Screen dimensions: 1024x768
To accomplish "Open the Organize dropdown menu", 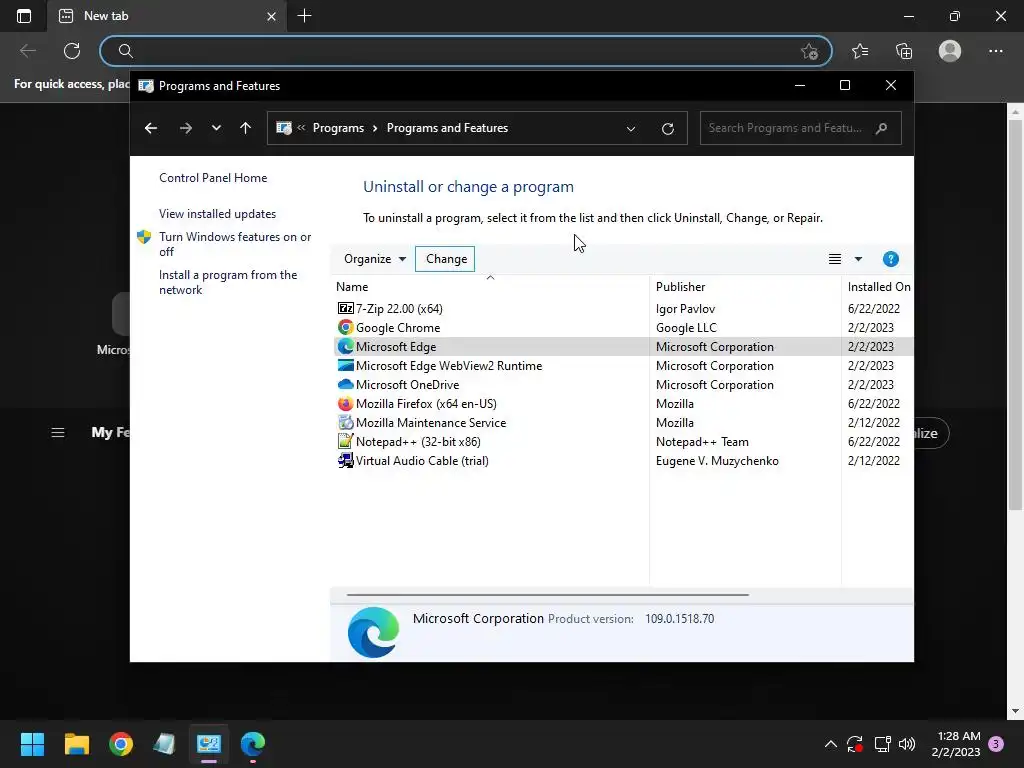I will (x=375, y=259).
